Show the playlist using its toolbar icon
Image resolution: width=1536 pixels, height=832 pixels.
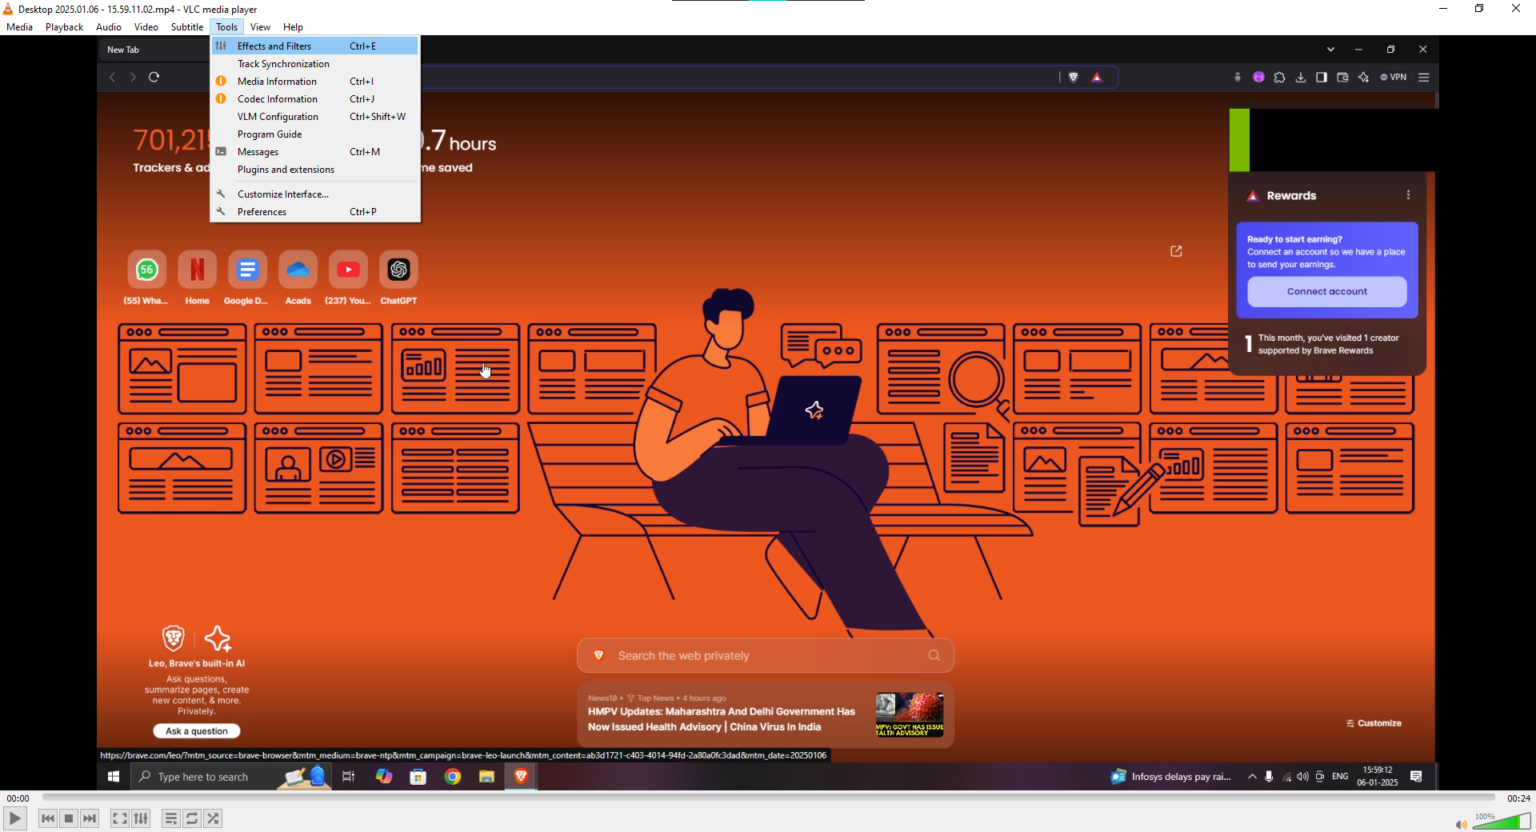pos(170,818)
